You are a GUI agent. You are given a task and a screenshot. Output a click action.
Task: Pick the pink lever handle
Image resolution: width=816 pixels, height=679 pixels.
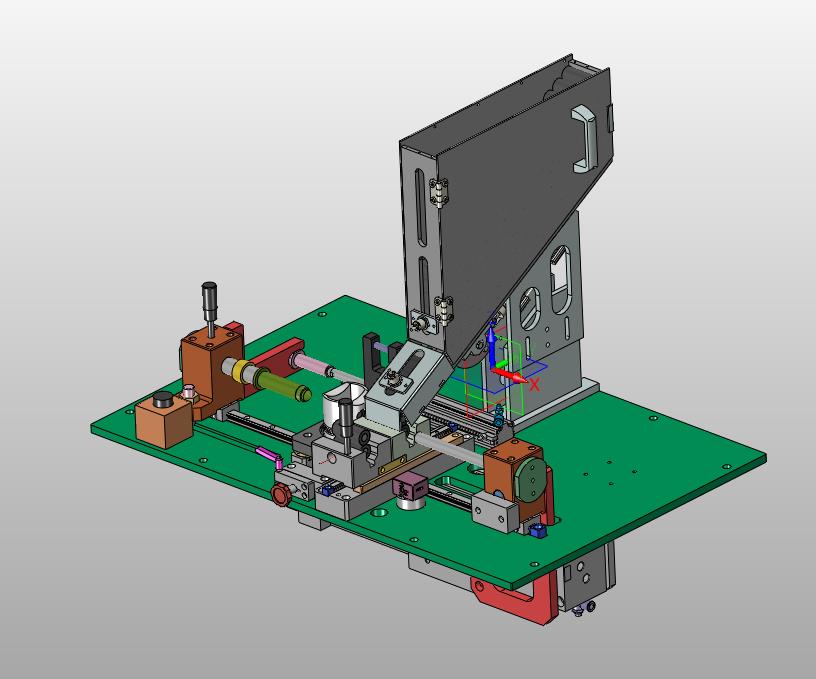click(x=270, y=456)
